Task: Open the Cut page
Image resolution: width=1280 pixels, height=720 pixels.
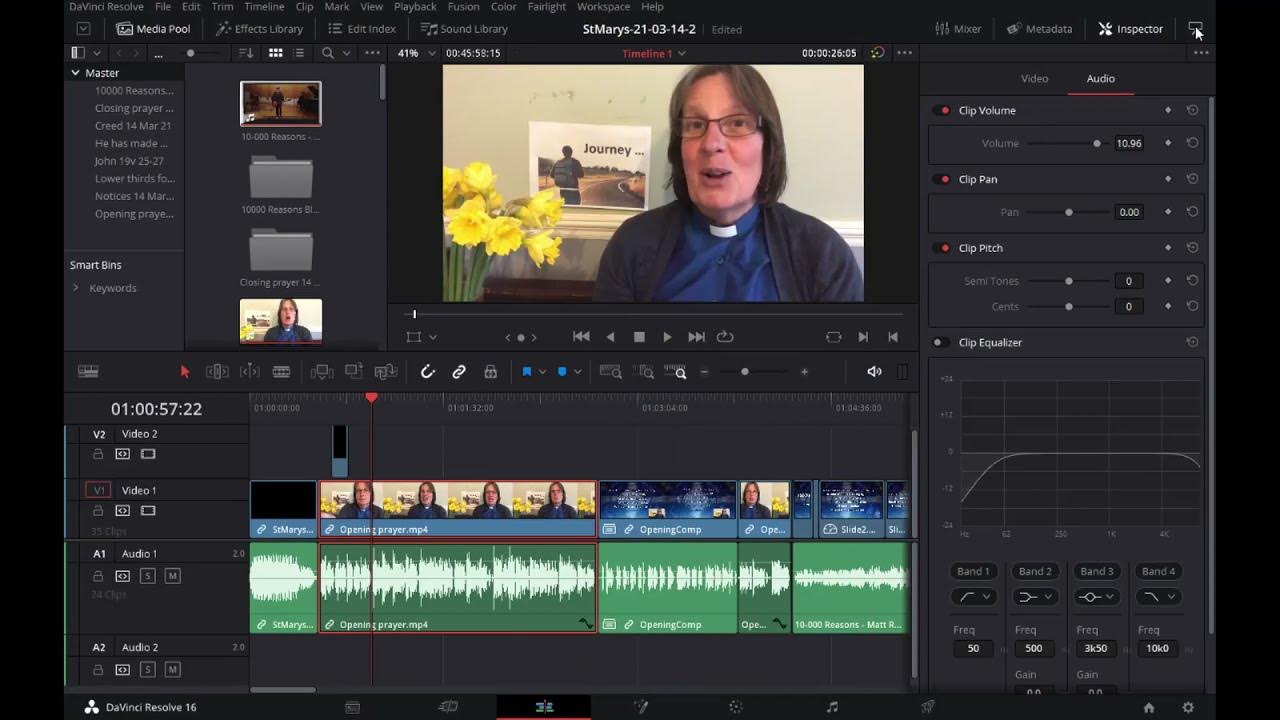Action: [x=448, y=707]
